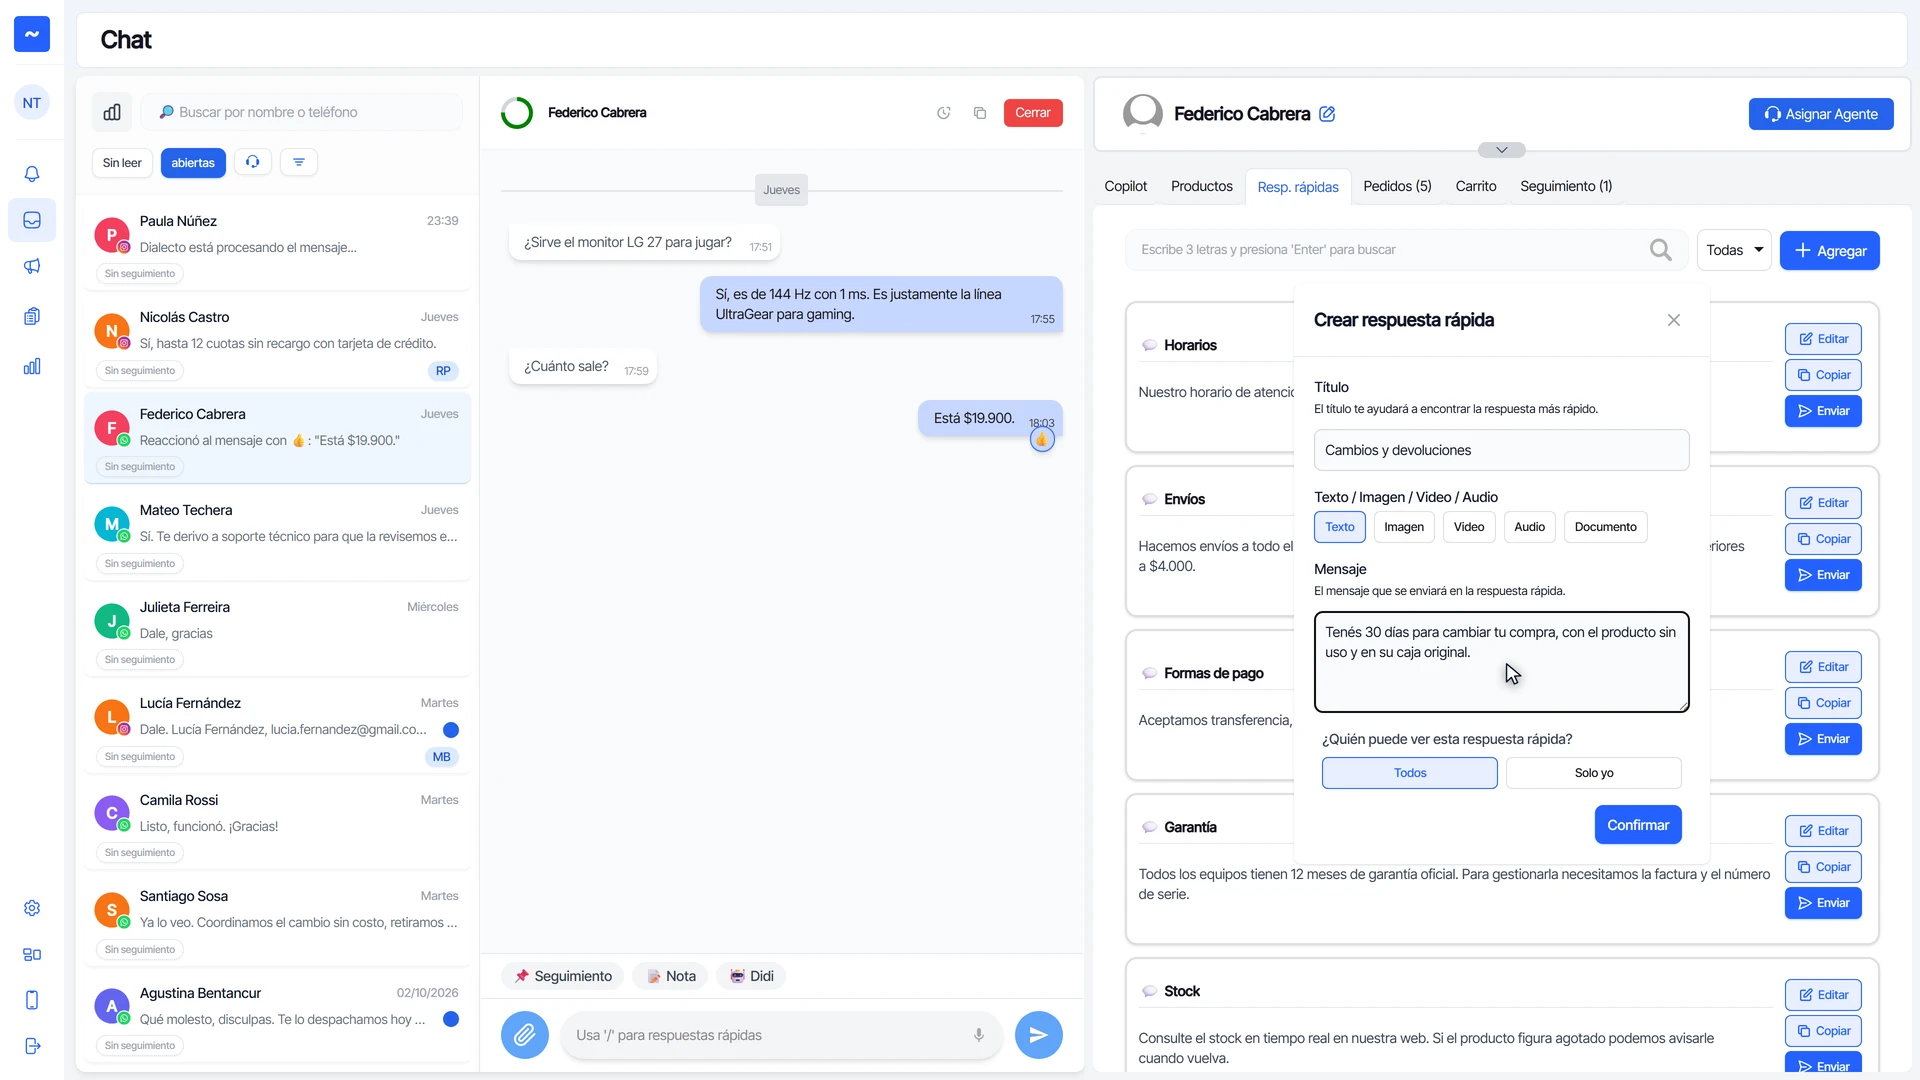The width and height of the screenshot is (1920, 1080).
Task: Click the history clock icon in chat header
Action: pos(943,113)
